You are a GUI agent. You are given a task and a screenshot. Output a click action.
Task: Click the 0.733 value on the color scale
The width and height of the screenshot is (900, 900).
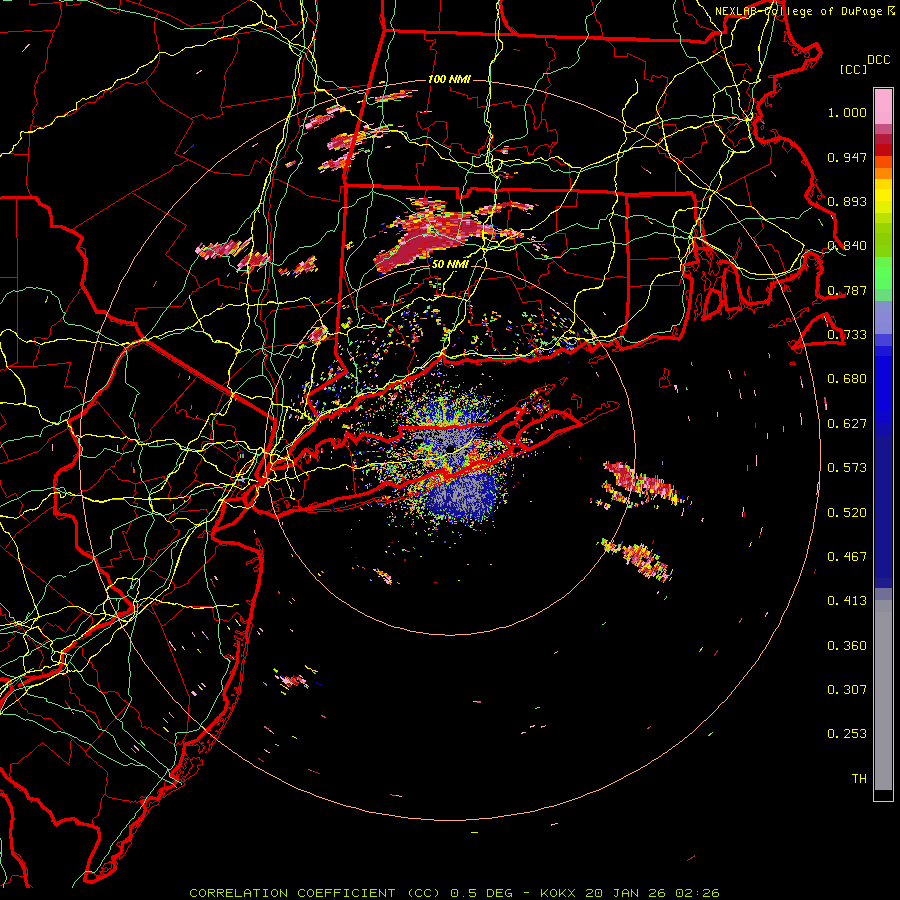(847, 335)
